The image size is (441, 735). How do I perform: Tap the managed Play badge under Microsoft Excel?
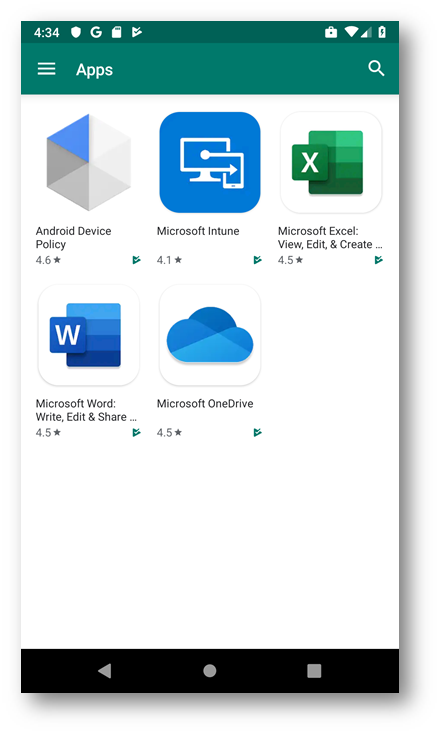tap(379, 260)
